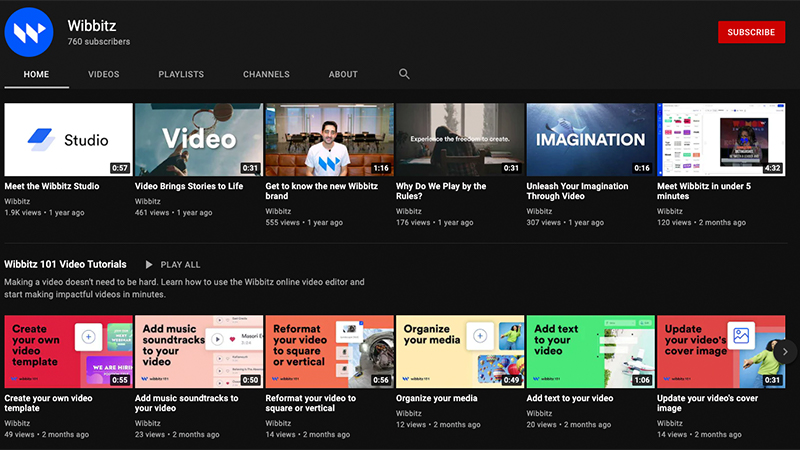This screenshot has height=450, width=800.
Task: Open the Why Do We Play by the Rules thumbnail
Action: pyautogui.click(x=460, y=140)
